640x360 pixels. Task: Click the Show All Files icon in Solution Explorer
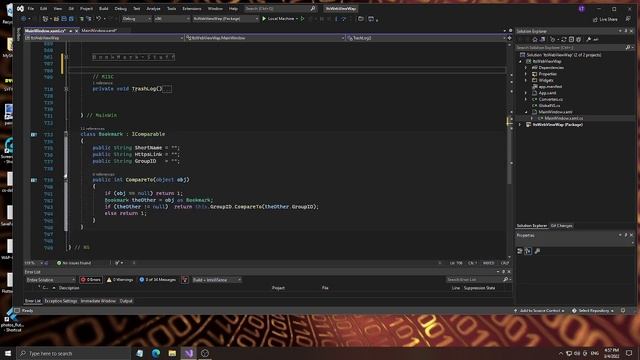(578, 40)
